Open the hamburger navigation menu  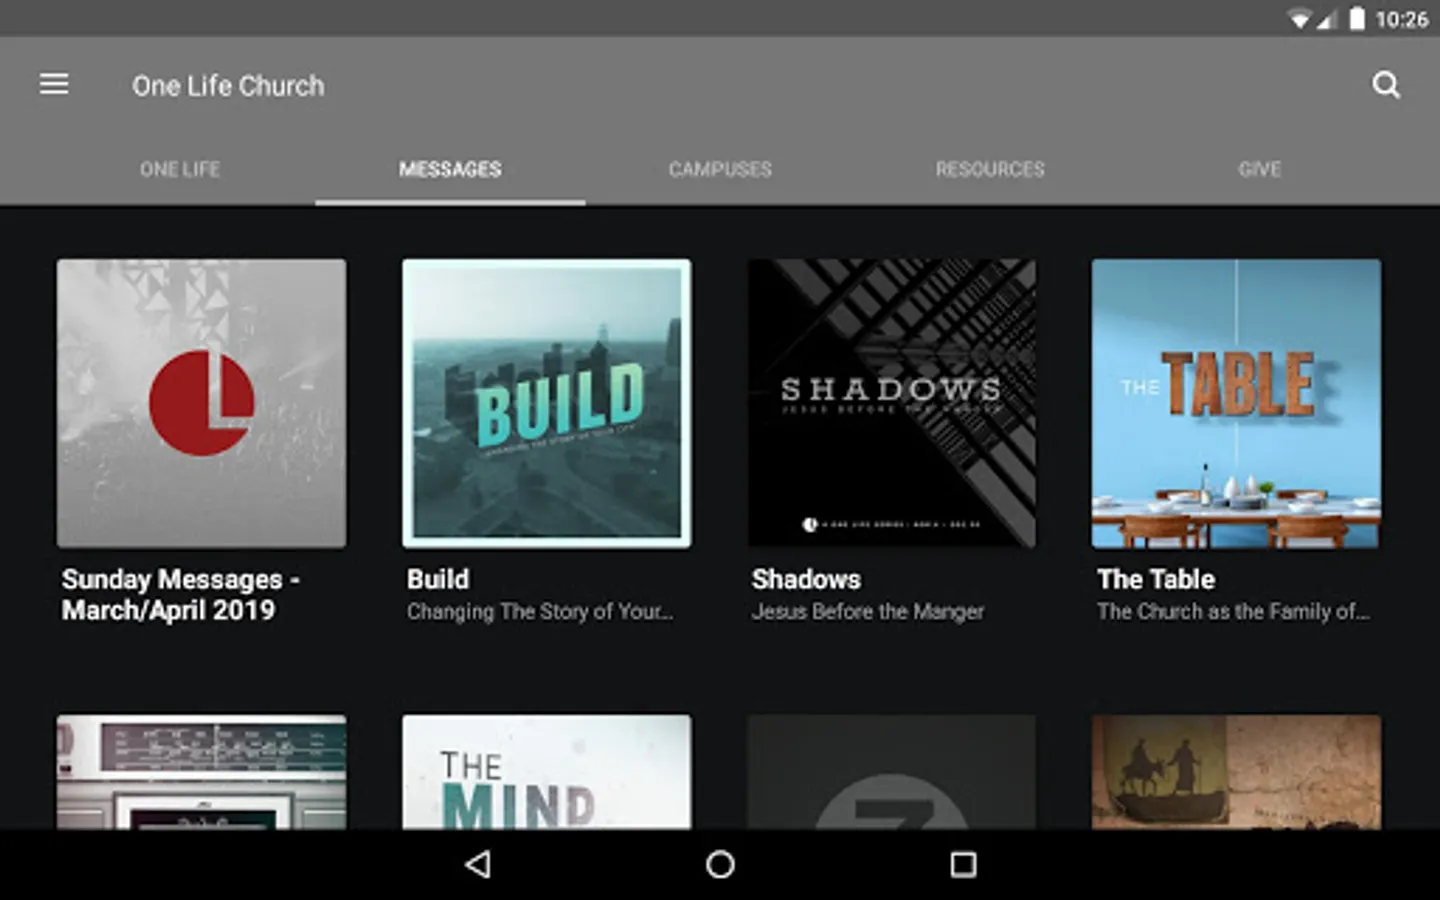coord(54,85)
